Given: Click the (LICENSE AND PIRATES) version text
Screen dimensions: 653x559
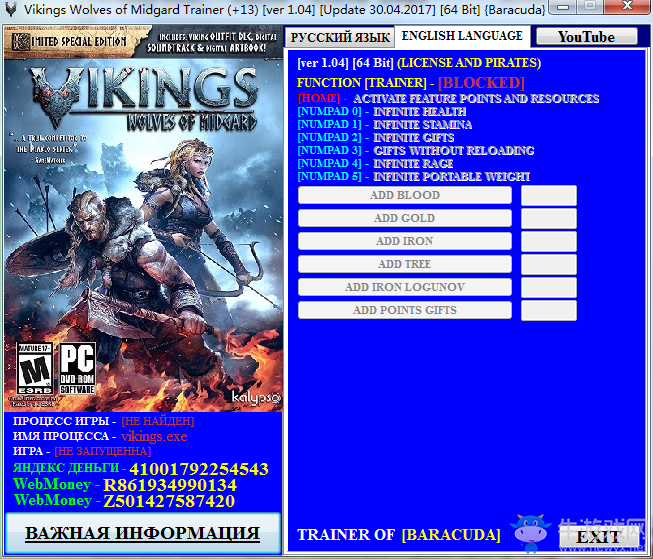Looking at the screenshot, I should (469, 62).
